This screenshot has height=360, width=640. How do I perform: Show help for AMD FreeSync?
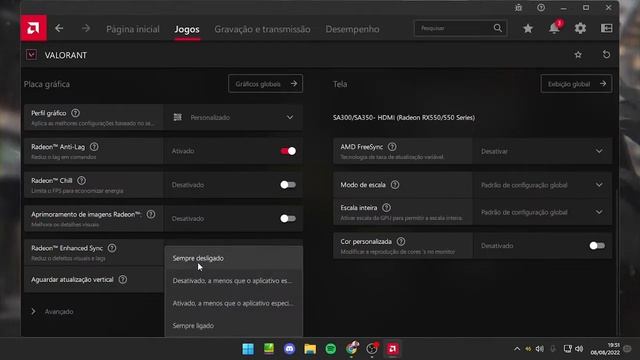[x=392, y=147]
